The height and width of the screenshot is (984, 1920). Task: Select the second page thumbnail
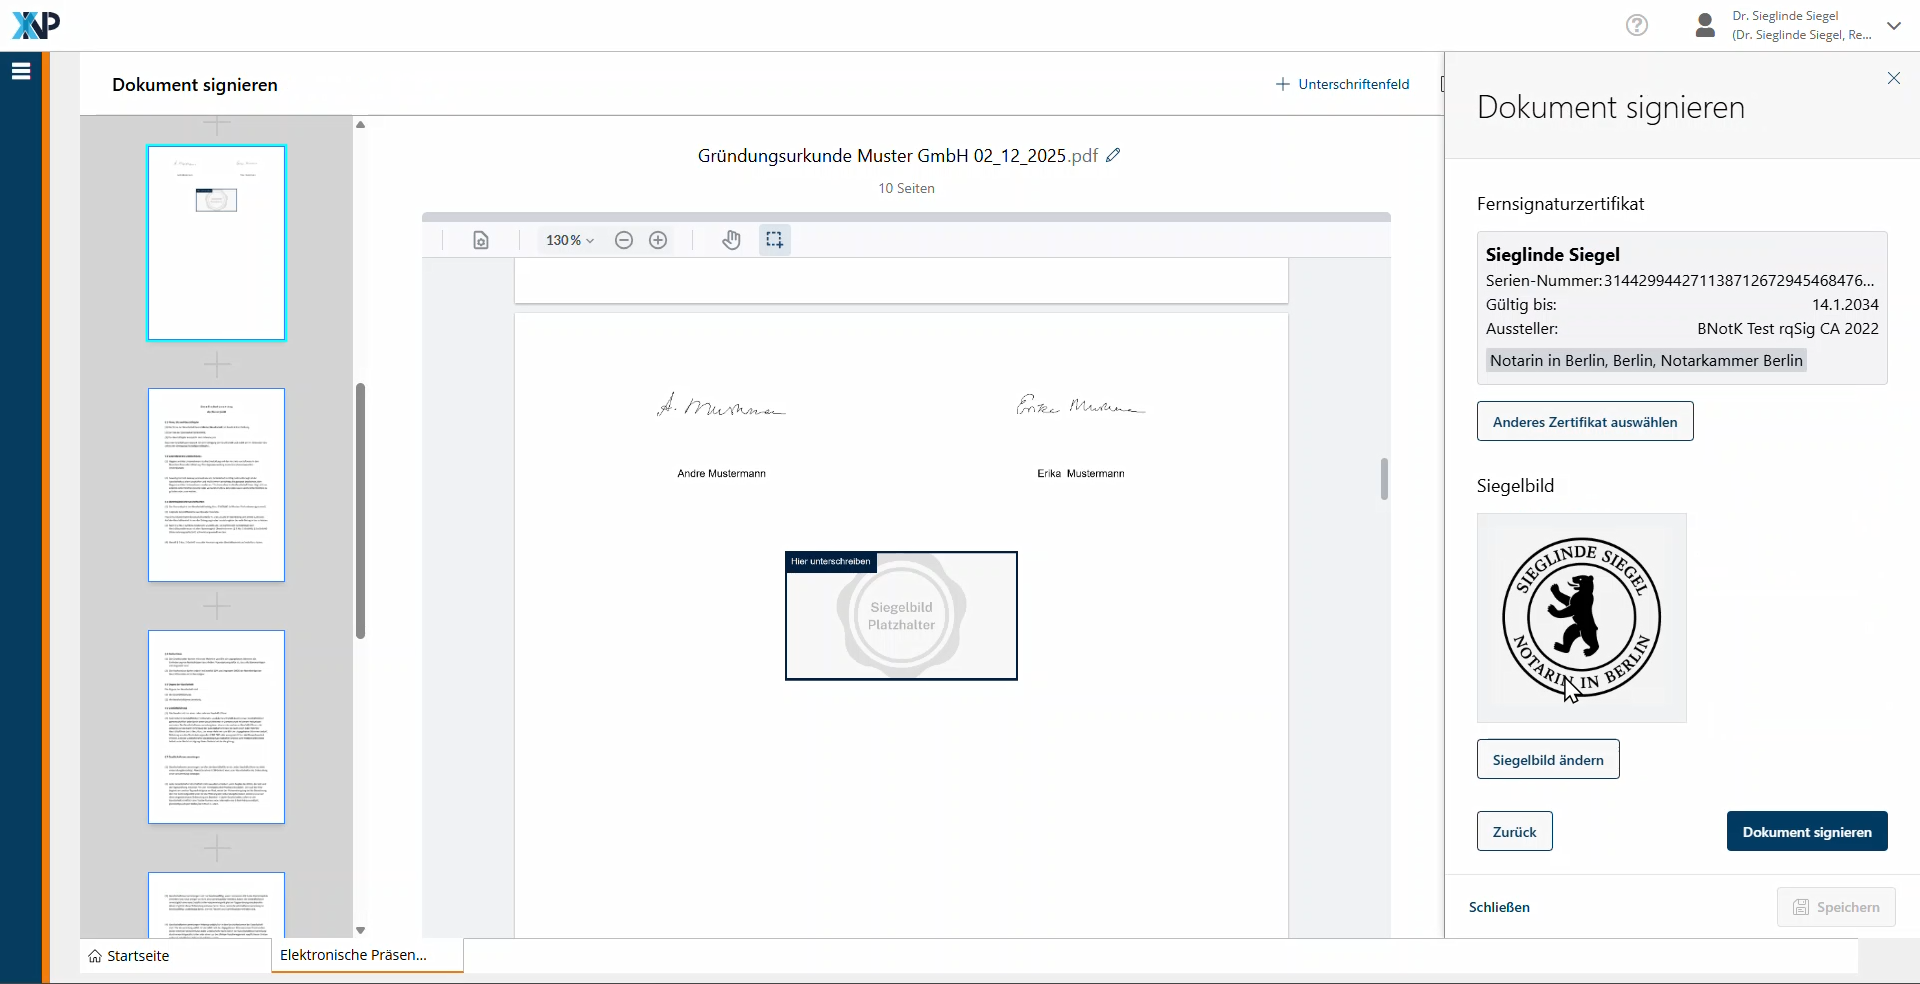[x=216, y=485]
